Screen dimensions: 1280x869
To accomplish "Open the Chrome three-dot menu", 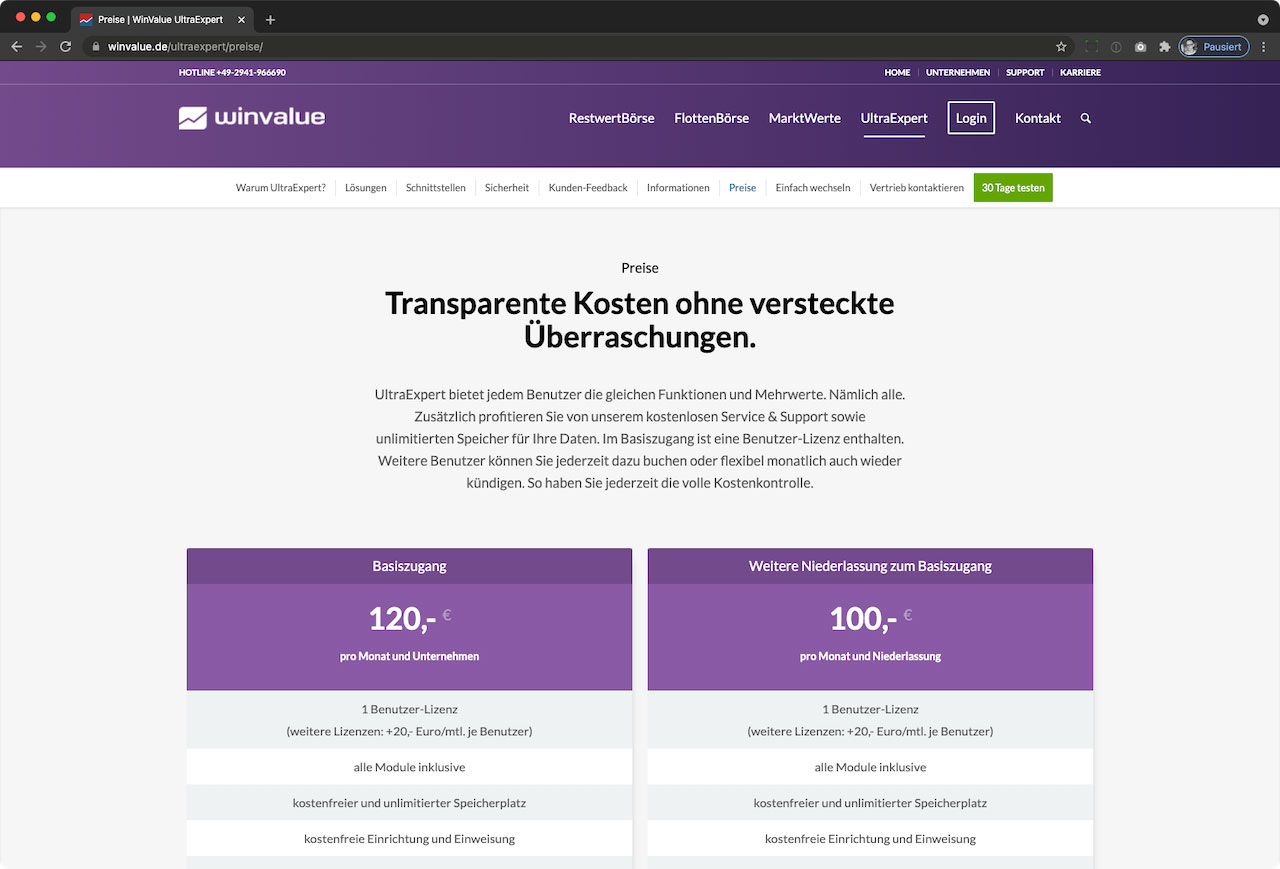I will coord(1265,46).
